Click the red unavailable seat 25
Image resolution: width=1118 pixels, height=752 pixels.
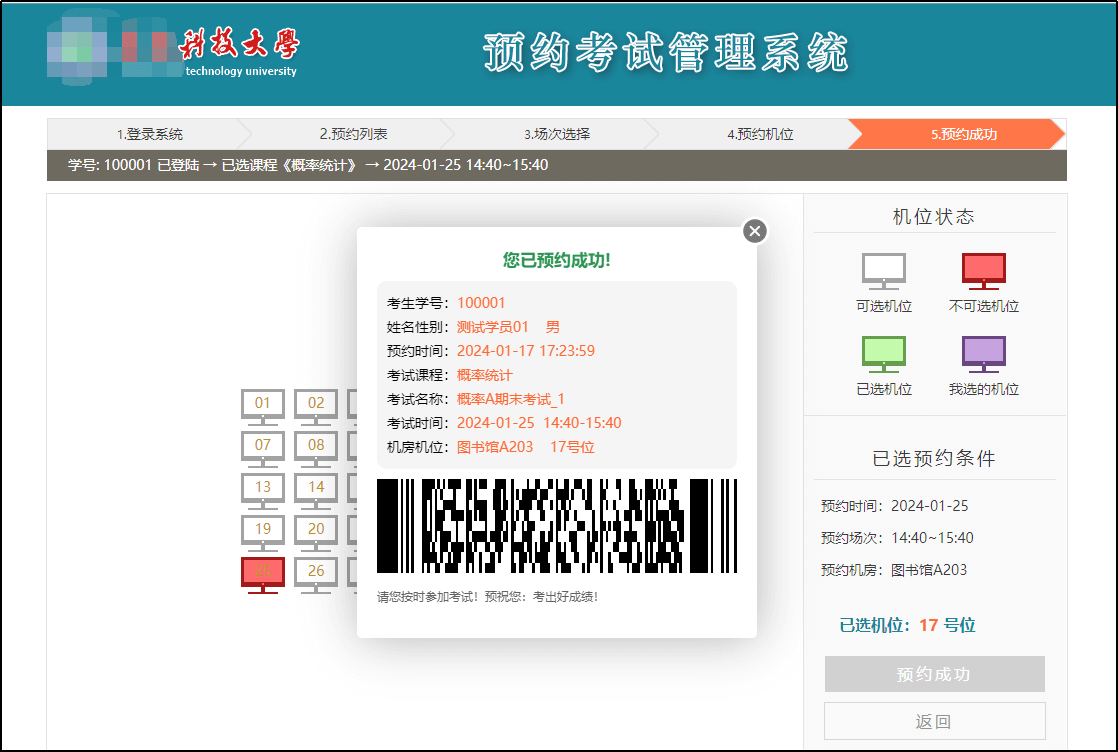point(262,575)
